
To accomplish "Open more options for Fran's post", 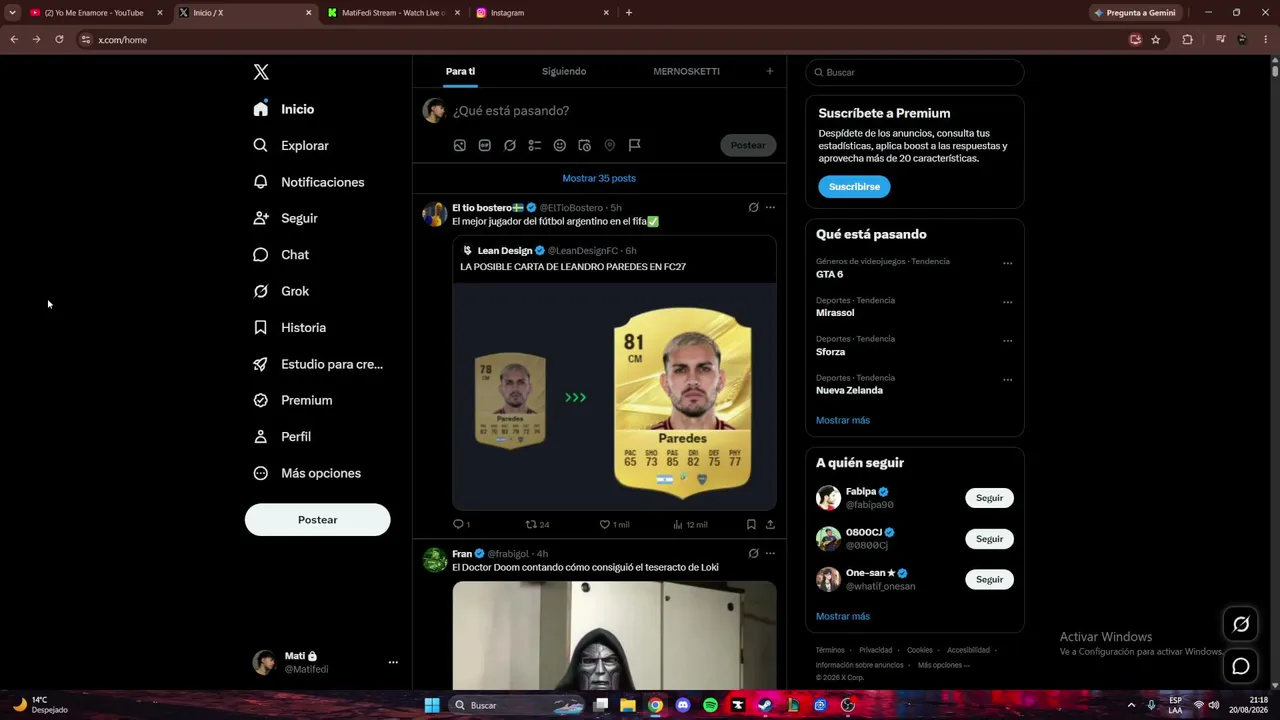I will (770, 553).
